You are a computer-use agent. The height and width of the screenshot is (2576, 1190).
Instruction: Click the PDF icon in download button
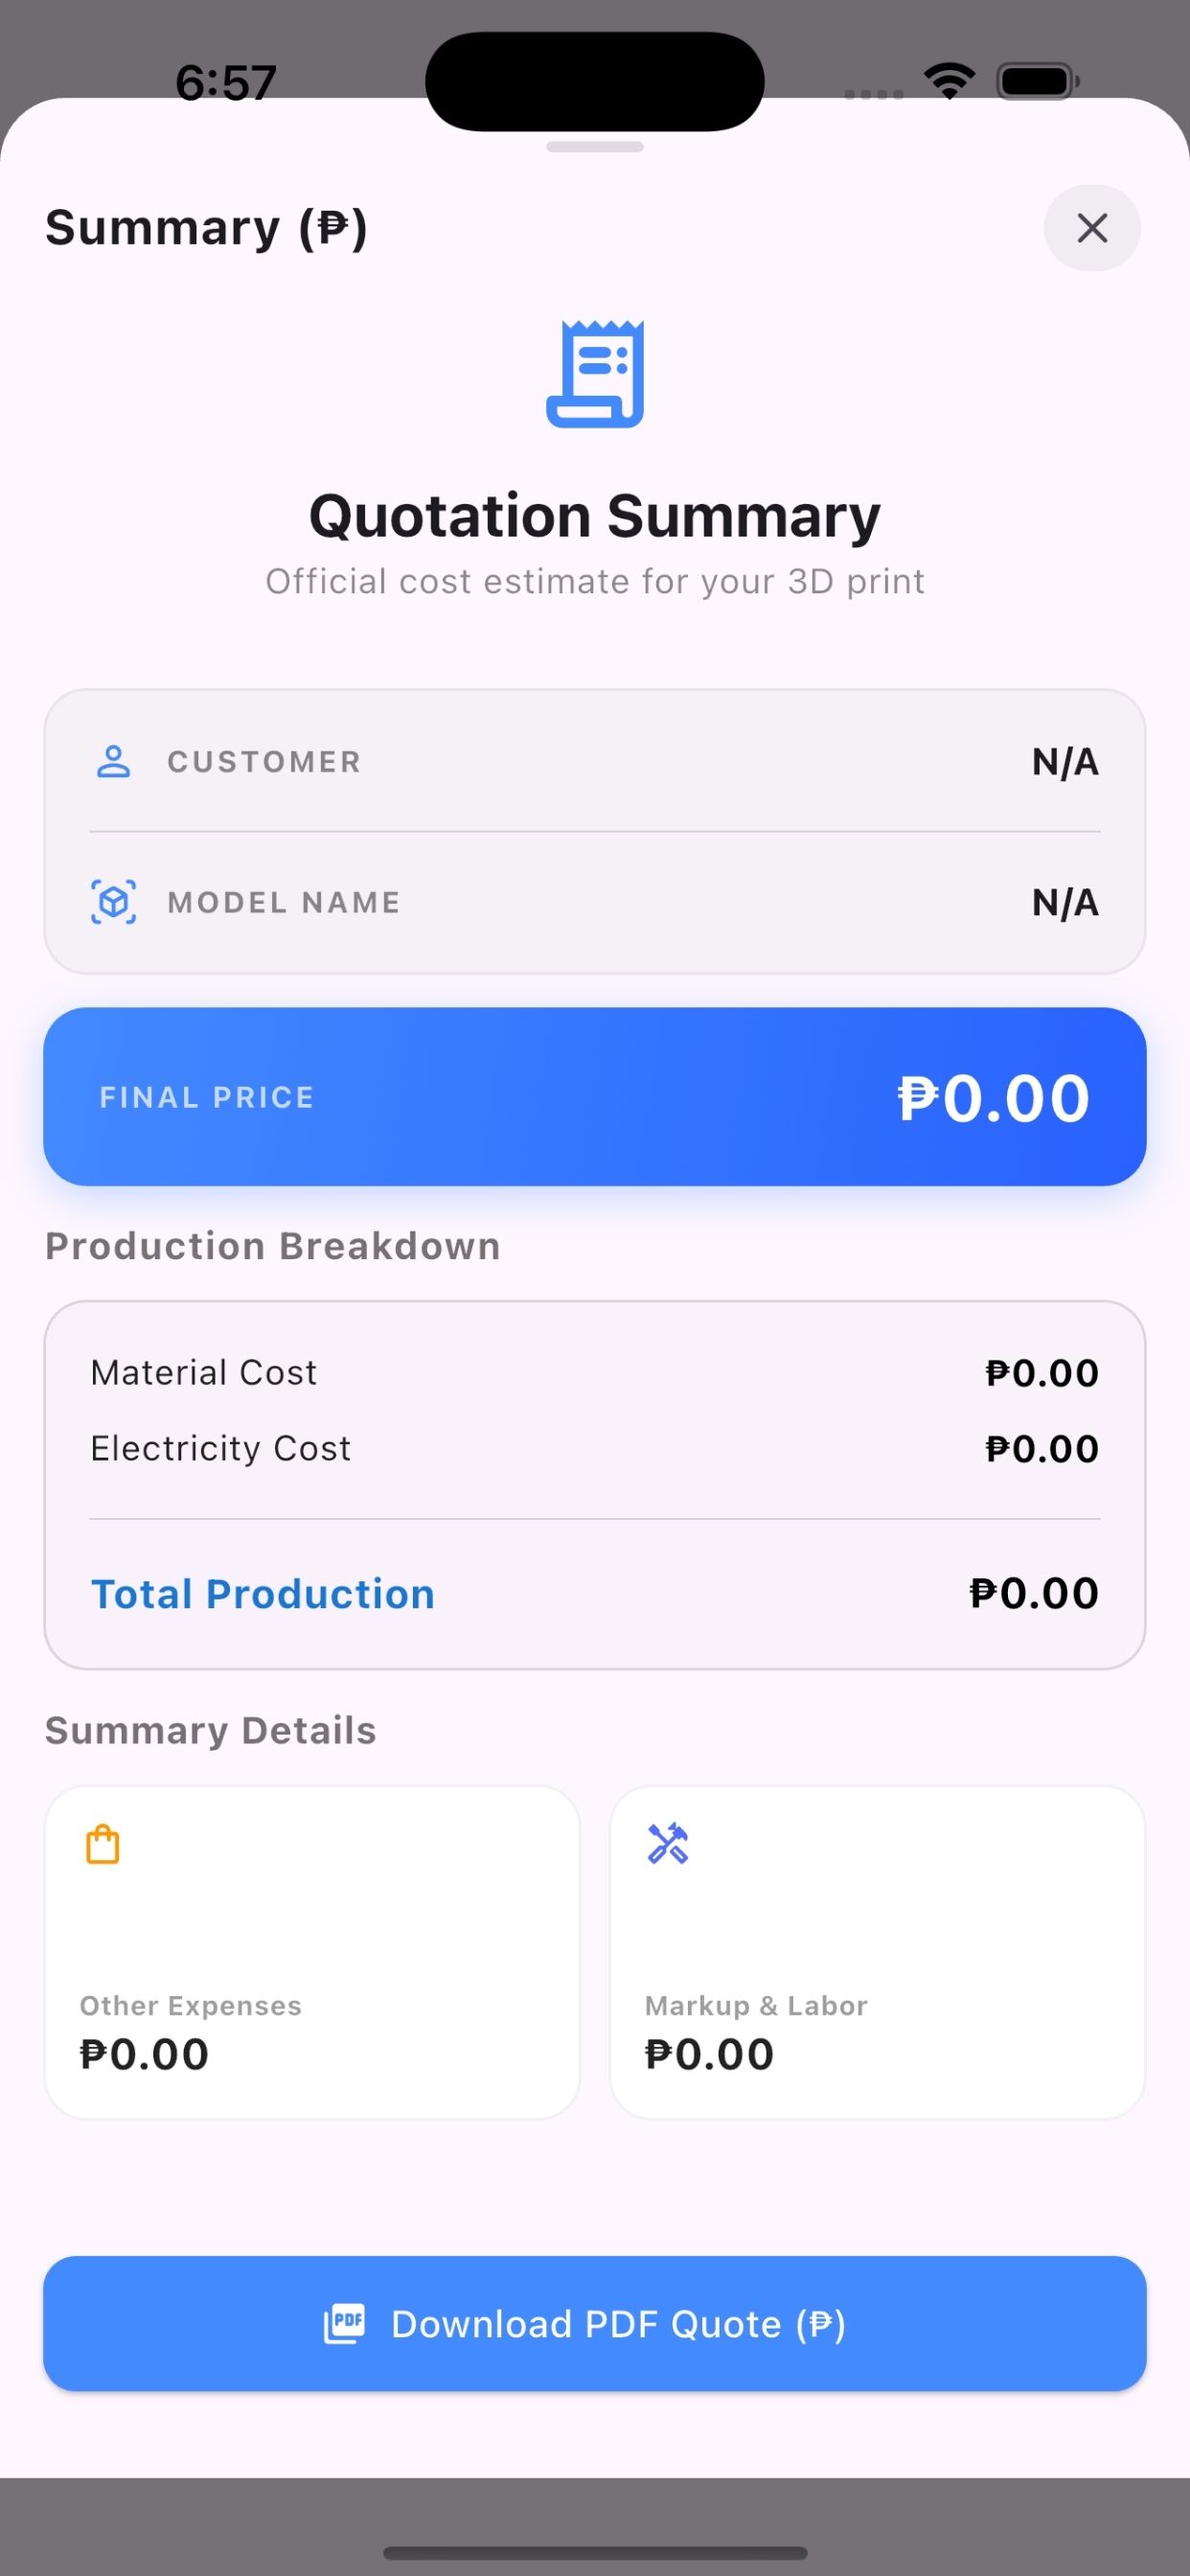tap(344, 2324)
